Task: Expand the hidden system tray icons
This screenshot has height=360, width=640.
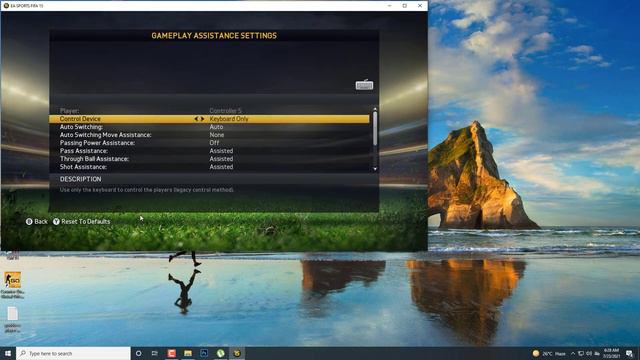Action: (573, 353)
